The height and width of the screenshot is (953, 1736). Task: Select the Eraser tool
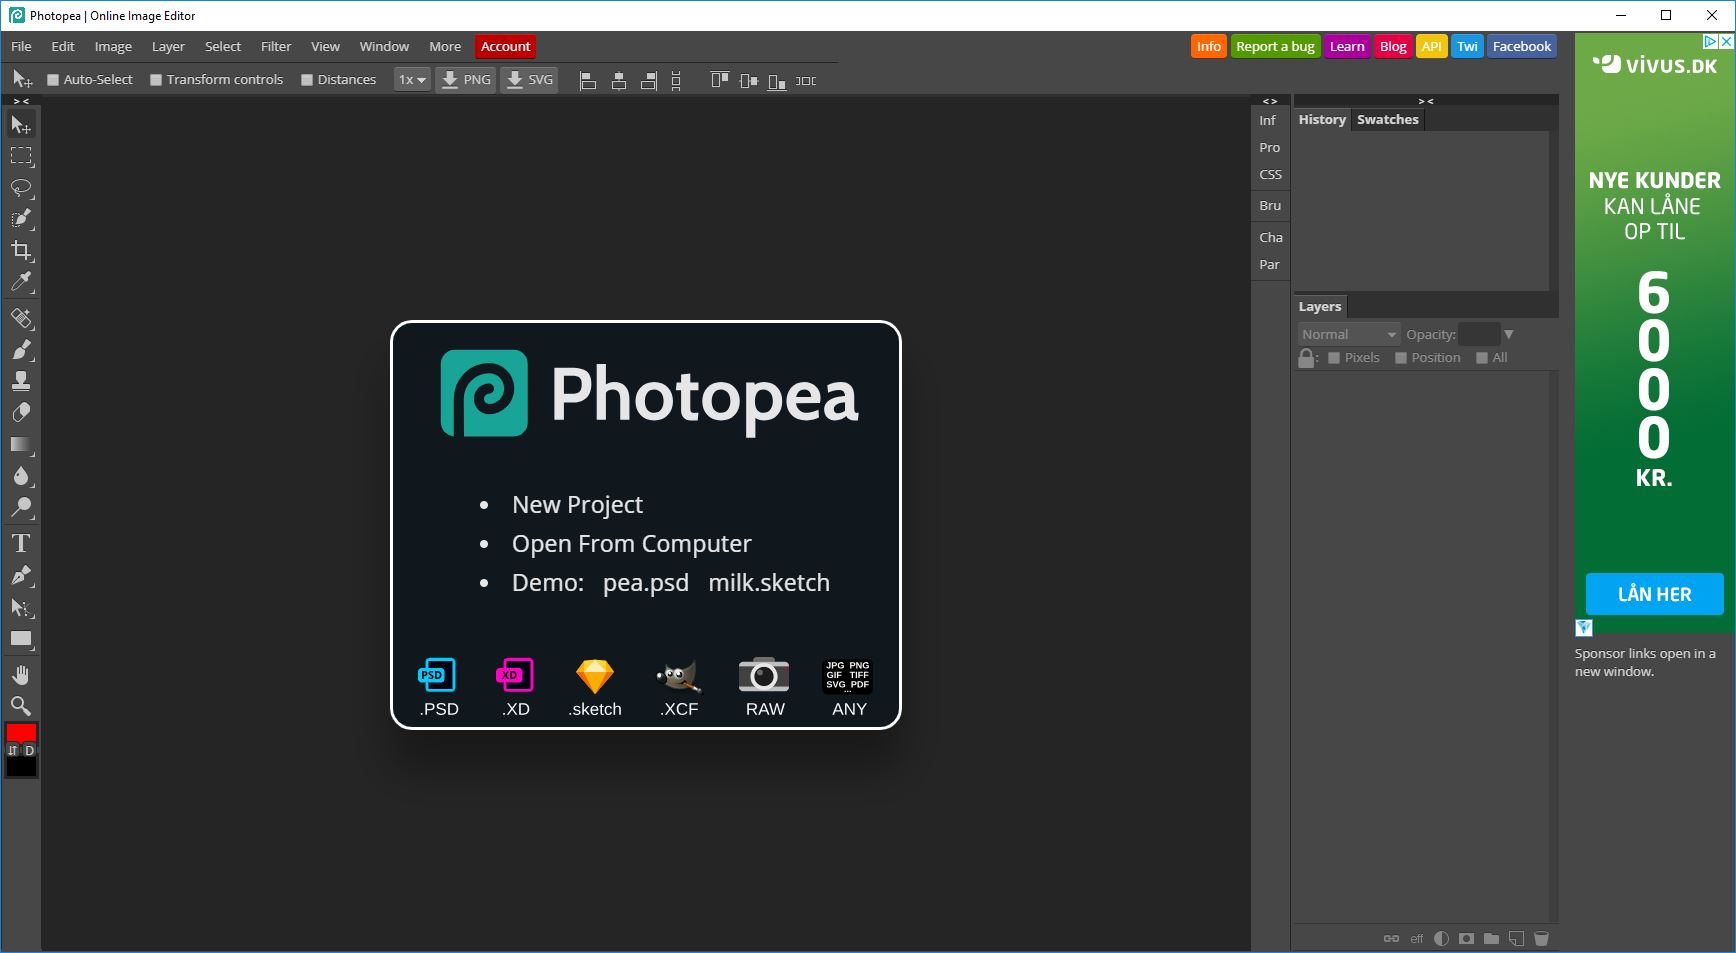[x=21, y=412]
